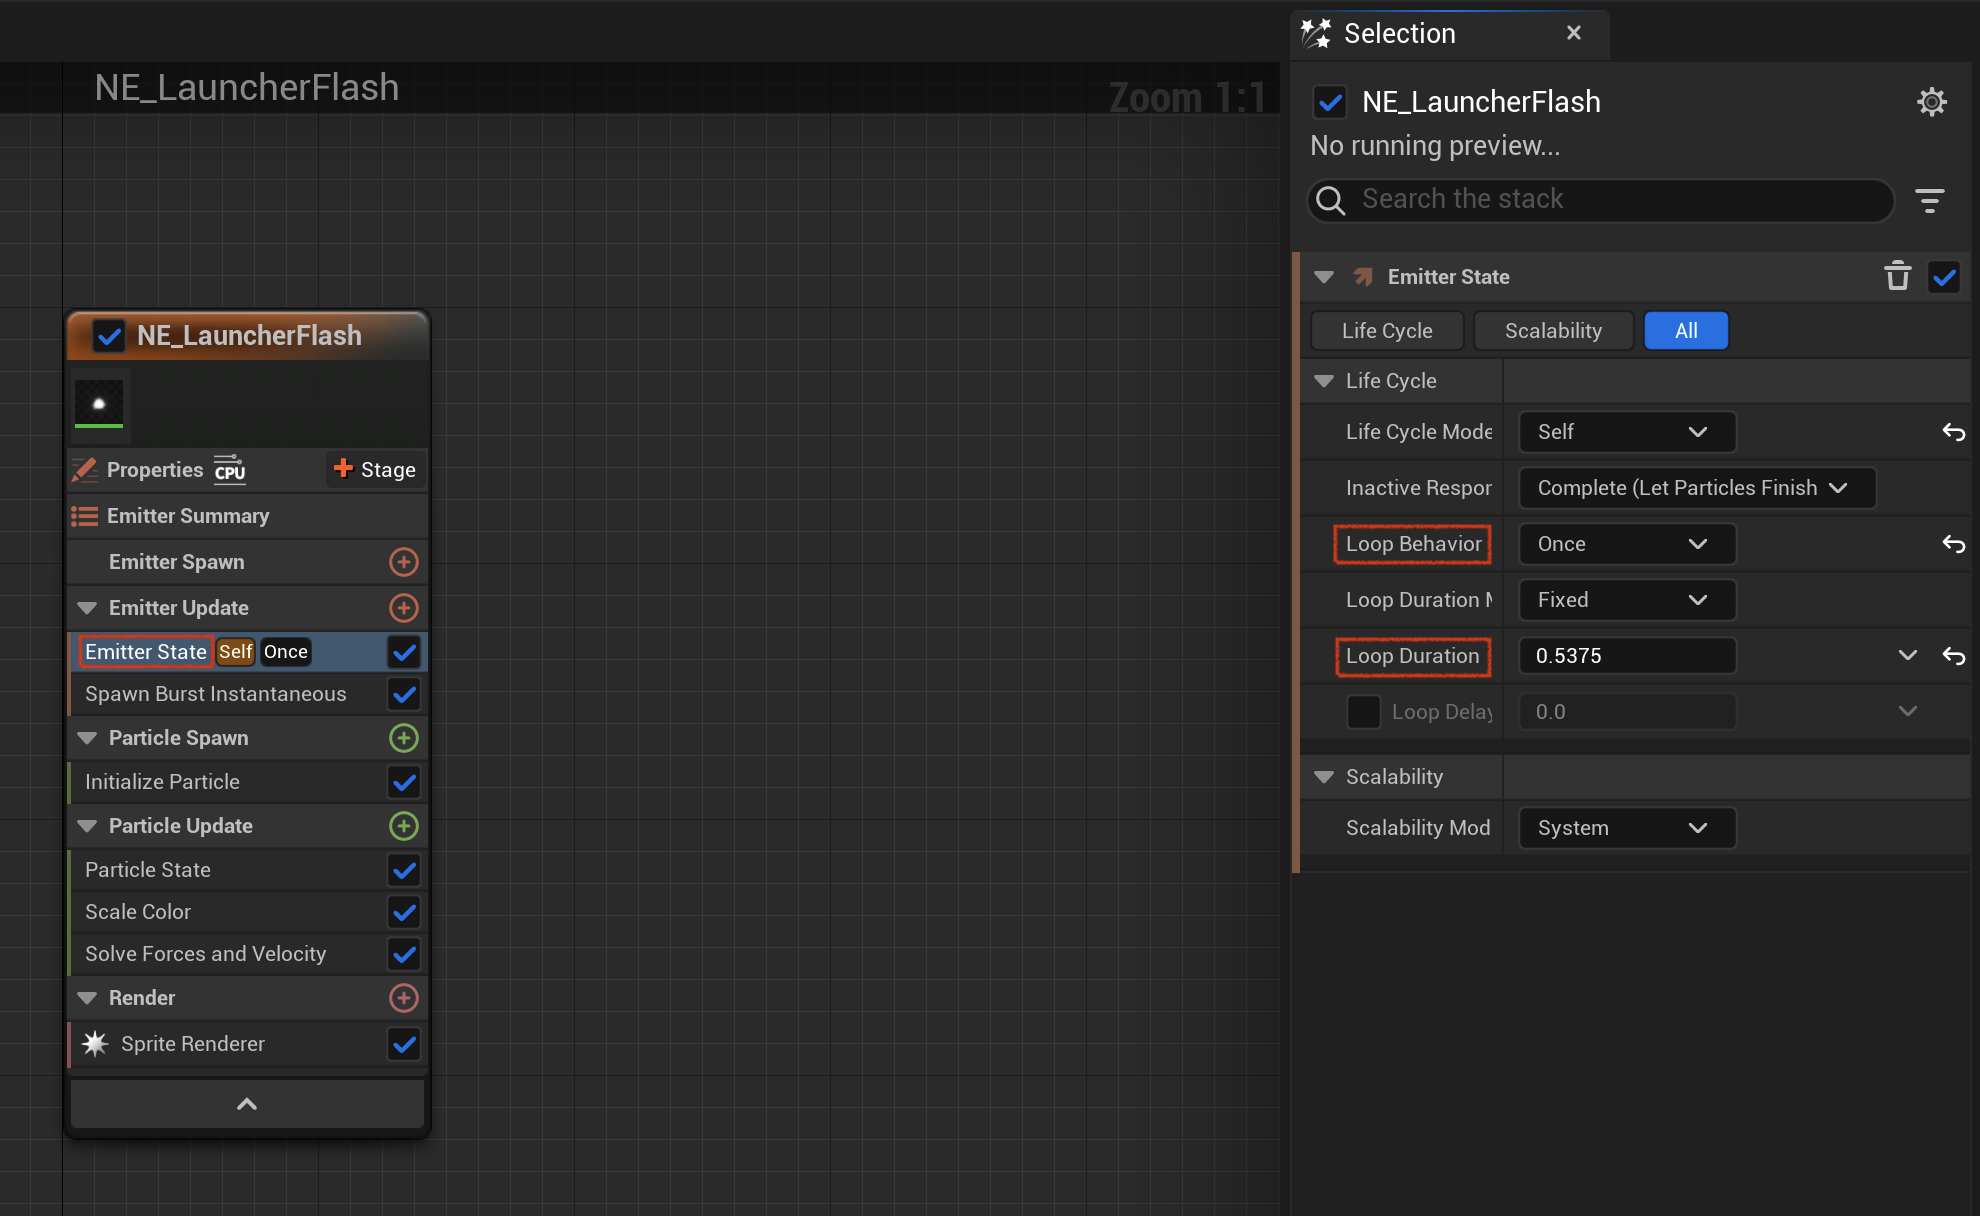Image resolution: width=1980 pixels, height=1216 pixels.
Task: Disable the Spawn Burst Instantaneous module checkbox
Action: [x=404, y=694]
